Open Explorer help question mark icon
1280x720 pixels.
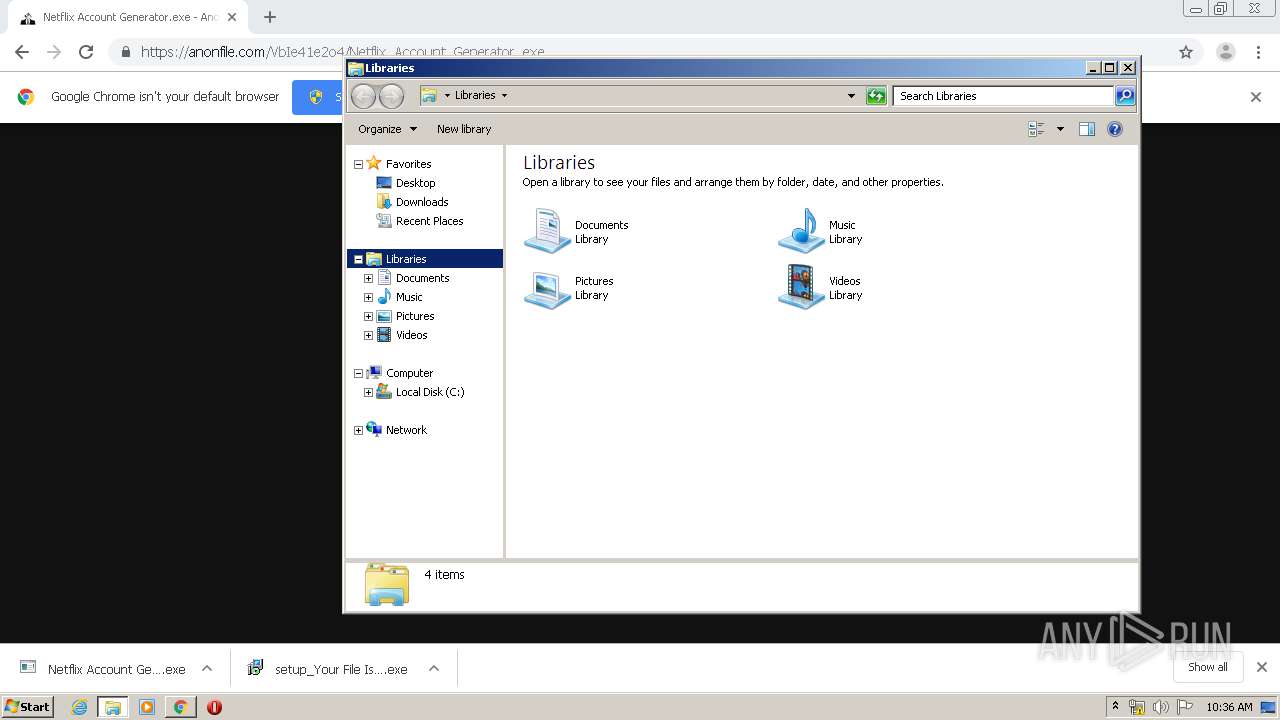1115,129
